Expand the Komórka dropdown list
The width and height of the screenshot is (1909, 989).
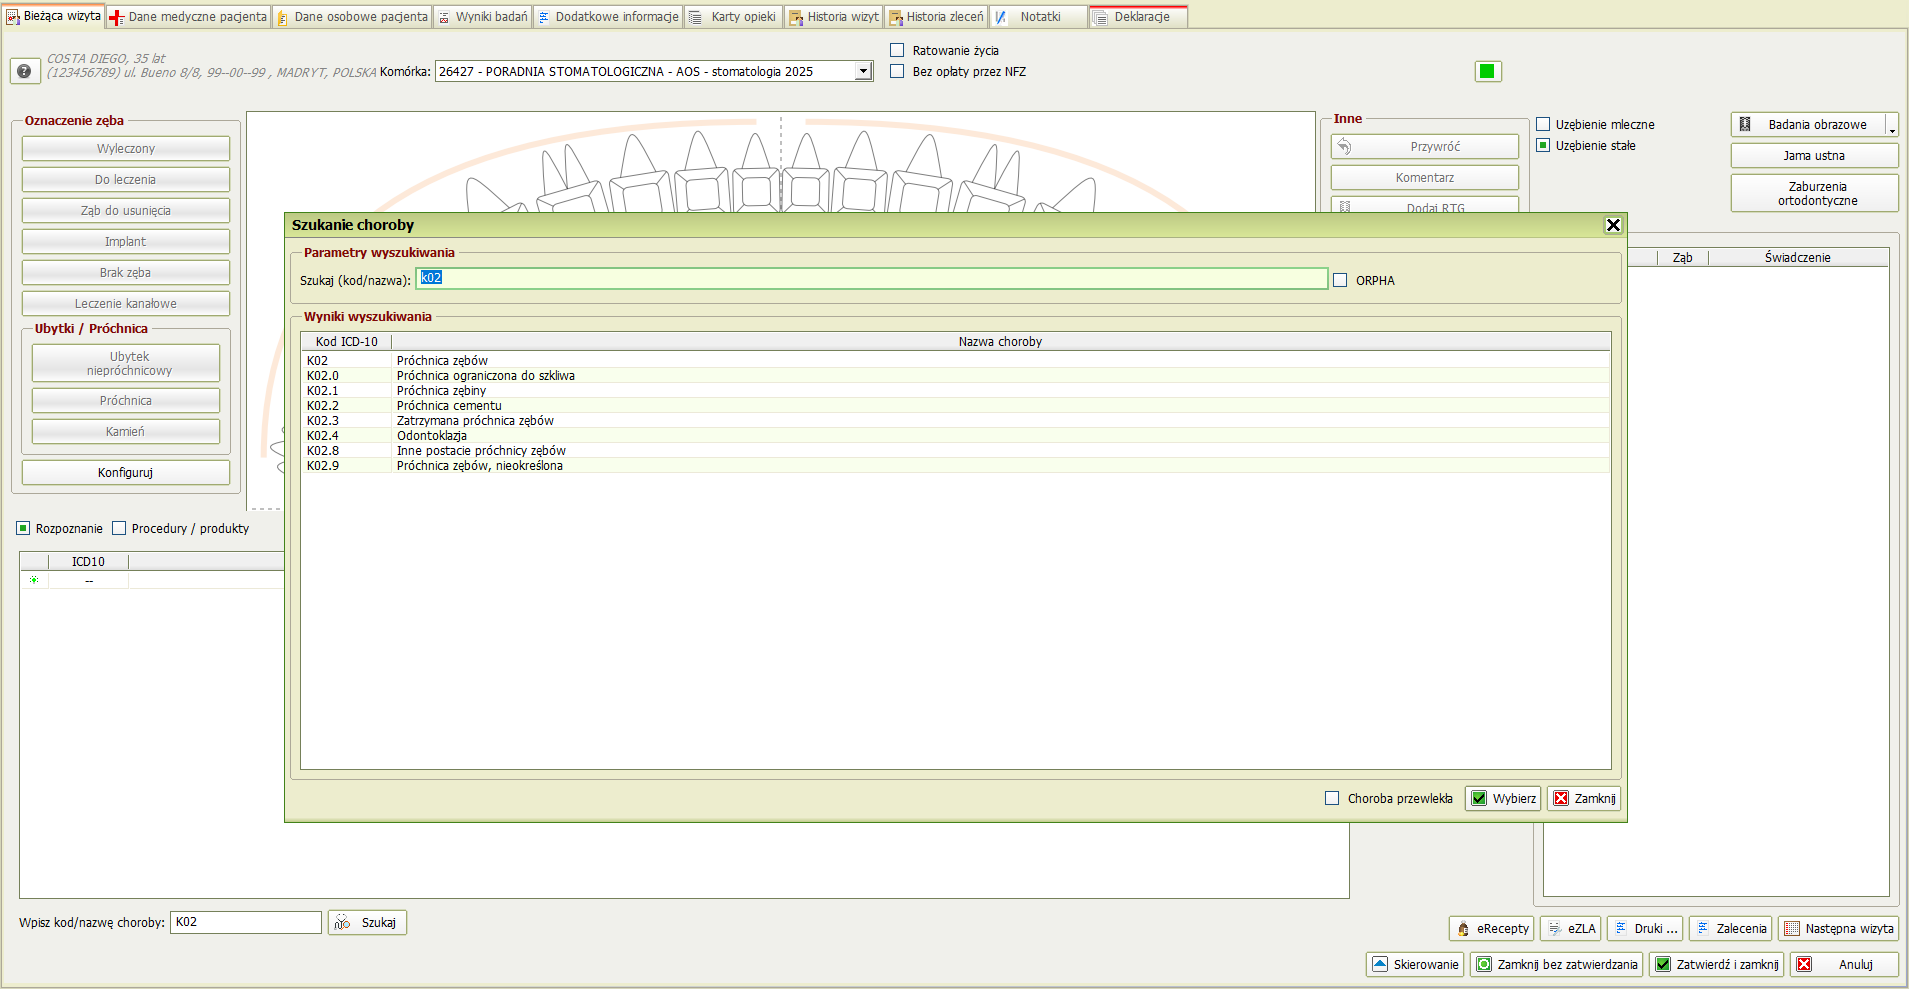[863, 72]
